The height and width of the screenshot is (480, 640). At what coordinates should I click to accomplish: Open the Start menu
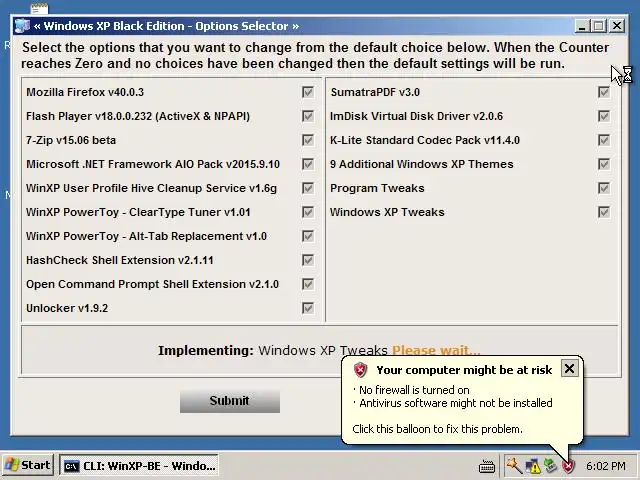pyautogui.click(x=27, y=465)
